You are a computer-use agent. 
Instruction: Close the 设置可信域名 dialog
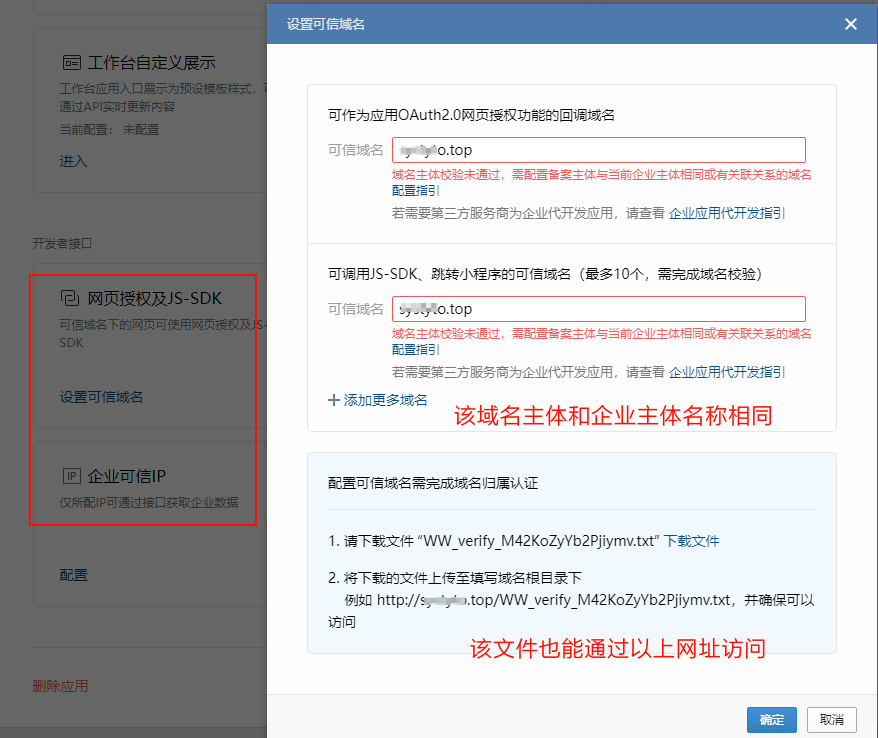tap(851, 24)
